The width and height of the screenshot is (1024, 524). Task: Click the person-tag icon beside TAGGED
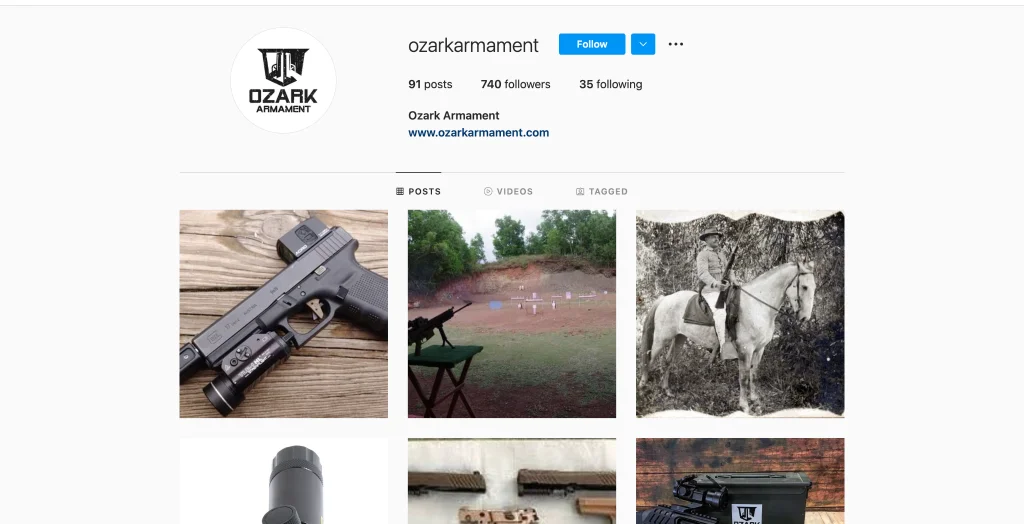tap(580, 191)
